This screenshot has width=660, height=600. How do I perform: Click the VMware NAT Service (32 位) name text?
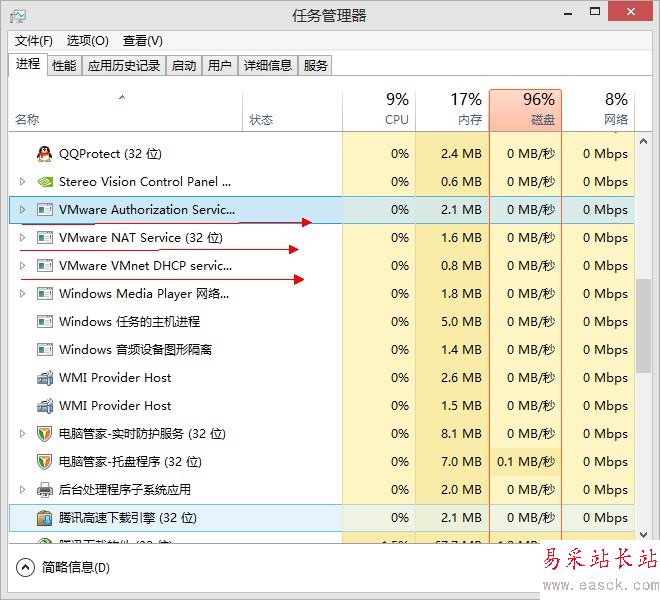[141, 238]
